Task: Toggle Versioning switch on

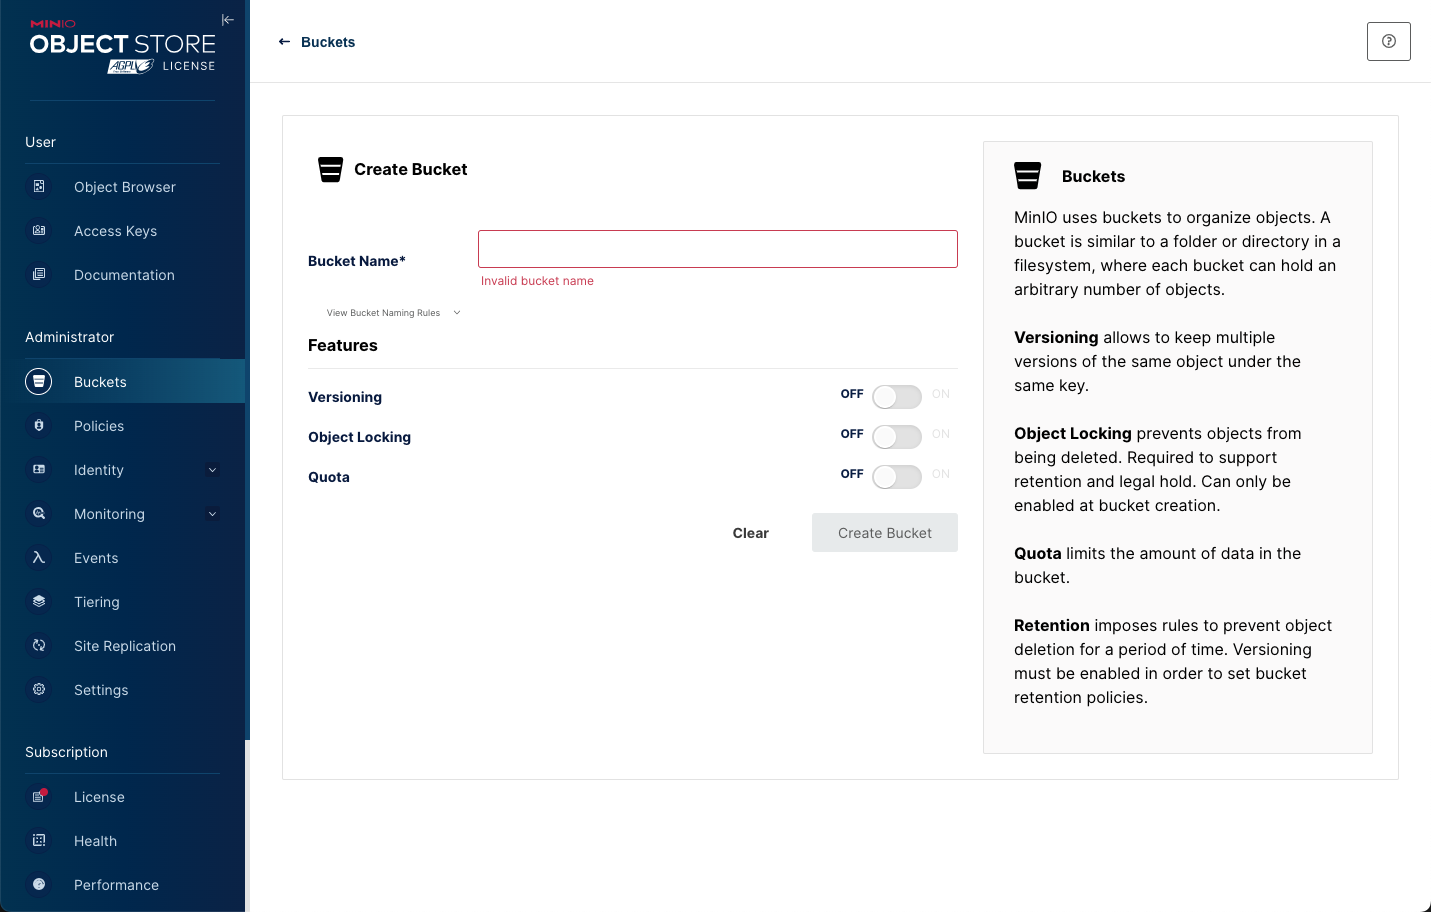Action: pos(896,397)
